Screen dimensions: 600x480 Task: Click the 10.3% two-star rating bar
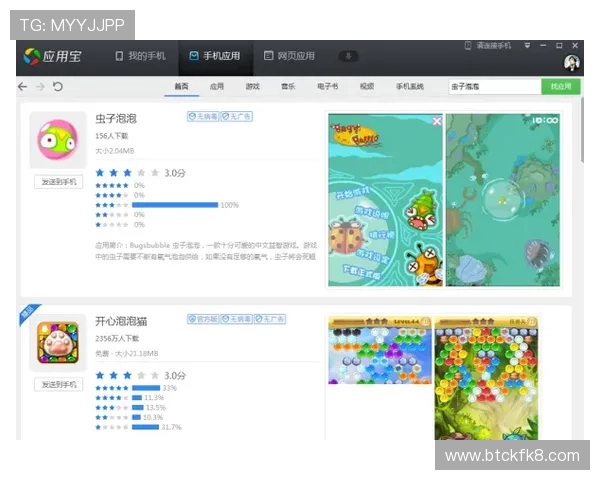137,417
